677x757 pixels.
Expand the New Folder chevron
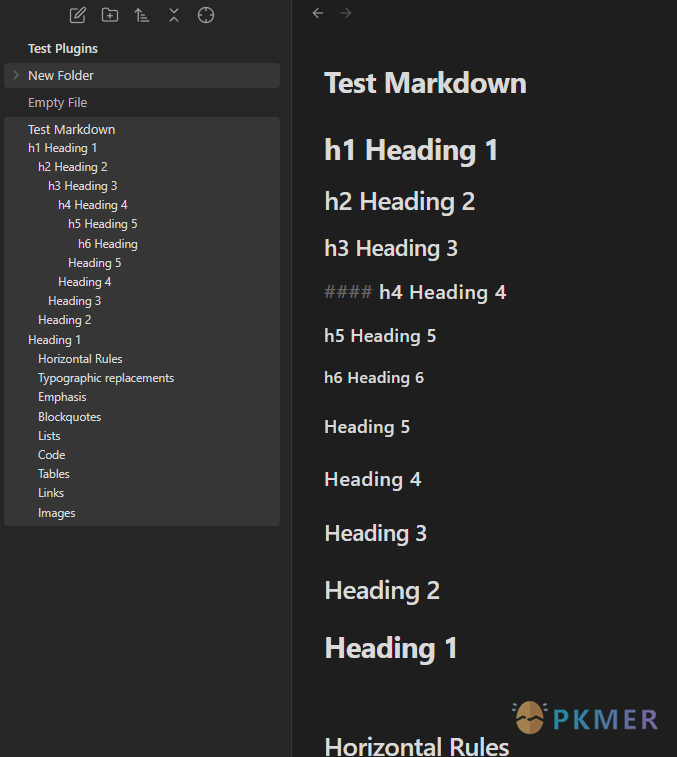click(16, 75)
